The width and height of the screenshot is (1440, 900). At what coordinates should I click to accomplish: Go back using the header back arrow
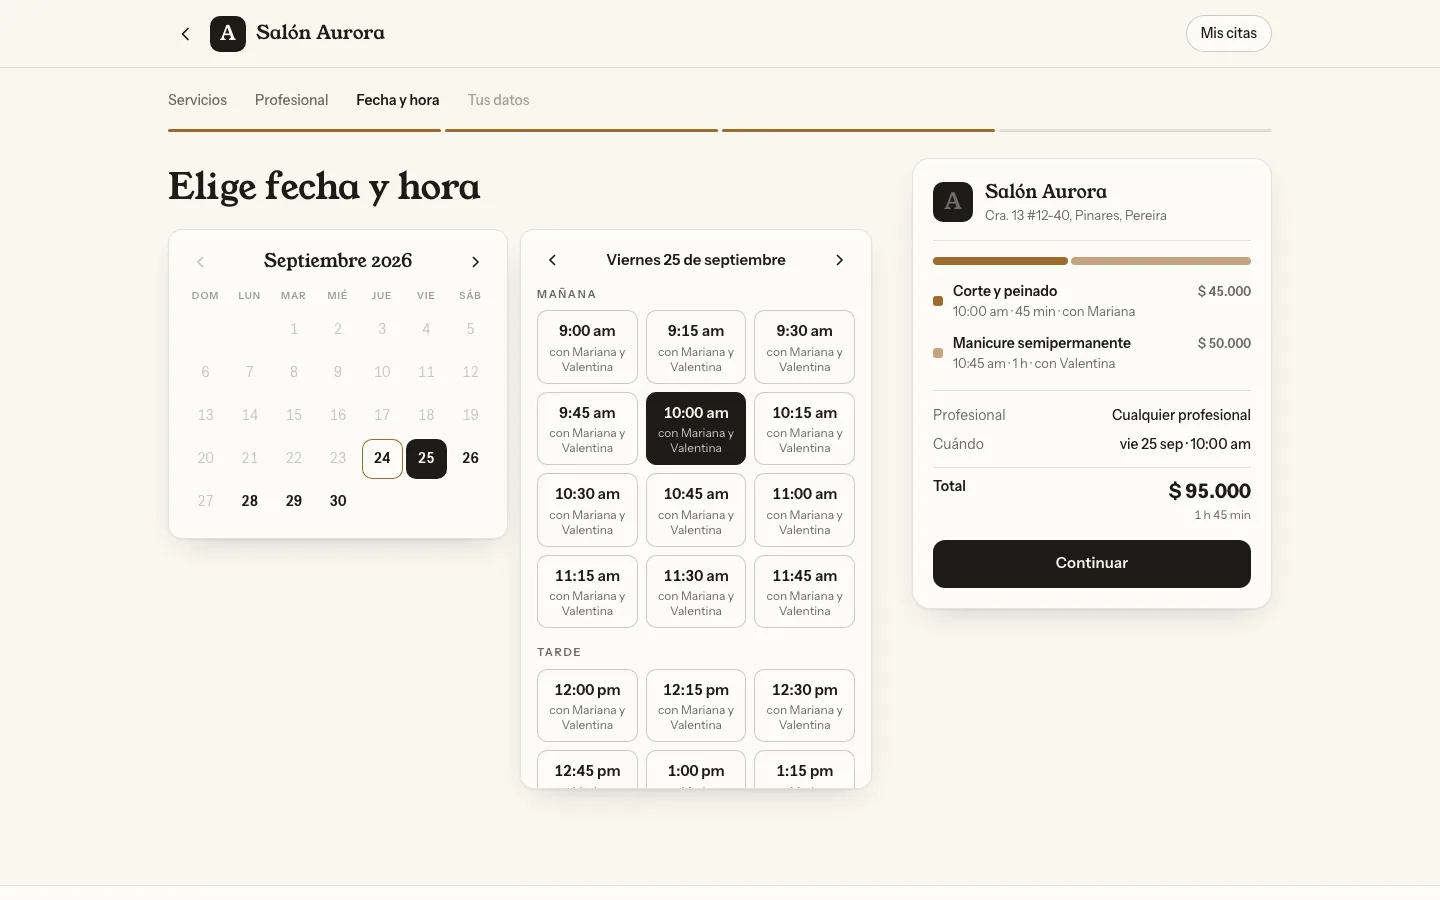pos(185,34)
